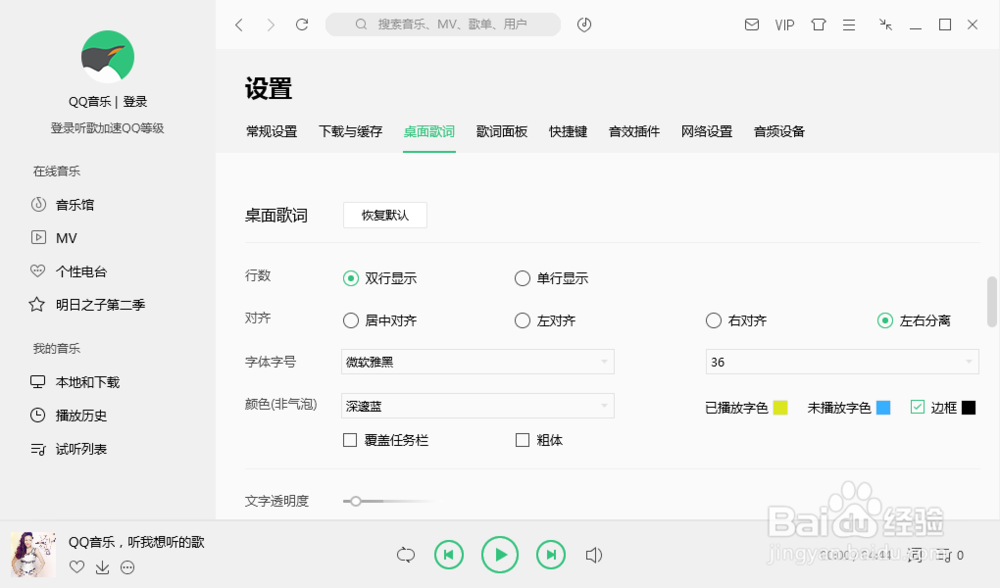Click the VIP membership icon

(x=784, y=24)
